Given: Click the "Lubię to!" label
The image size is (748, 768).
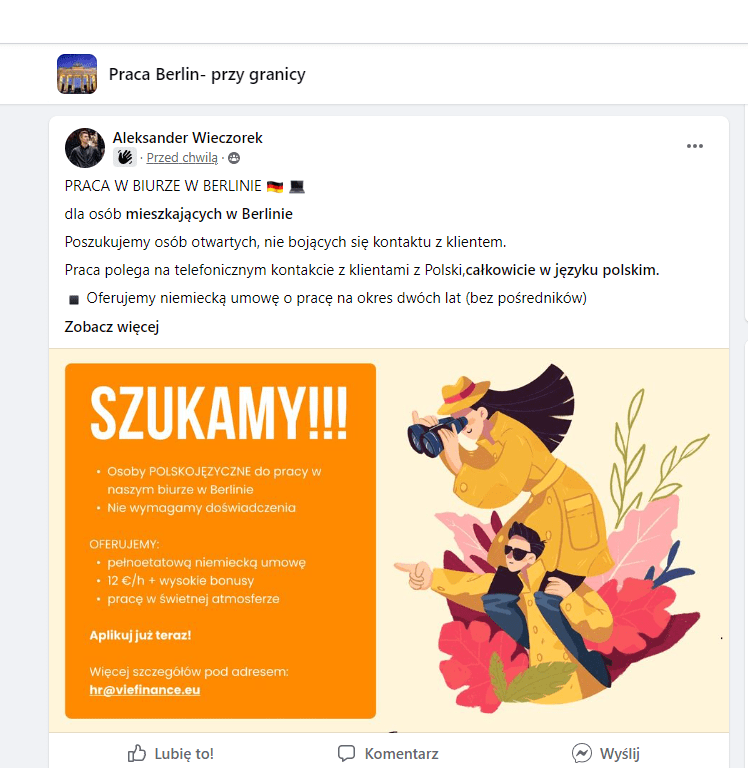Looking at the screenshot, I should coord(184,753).
